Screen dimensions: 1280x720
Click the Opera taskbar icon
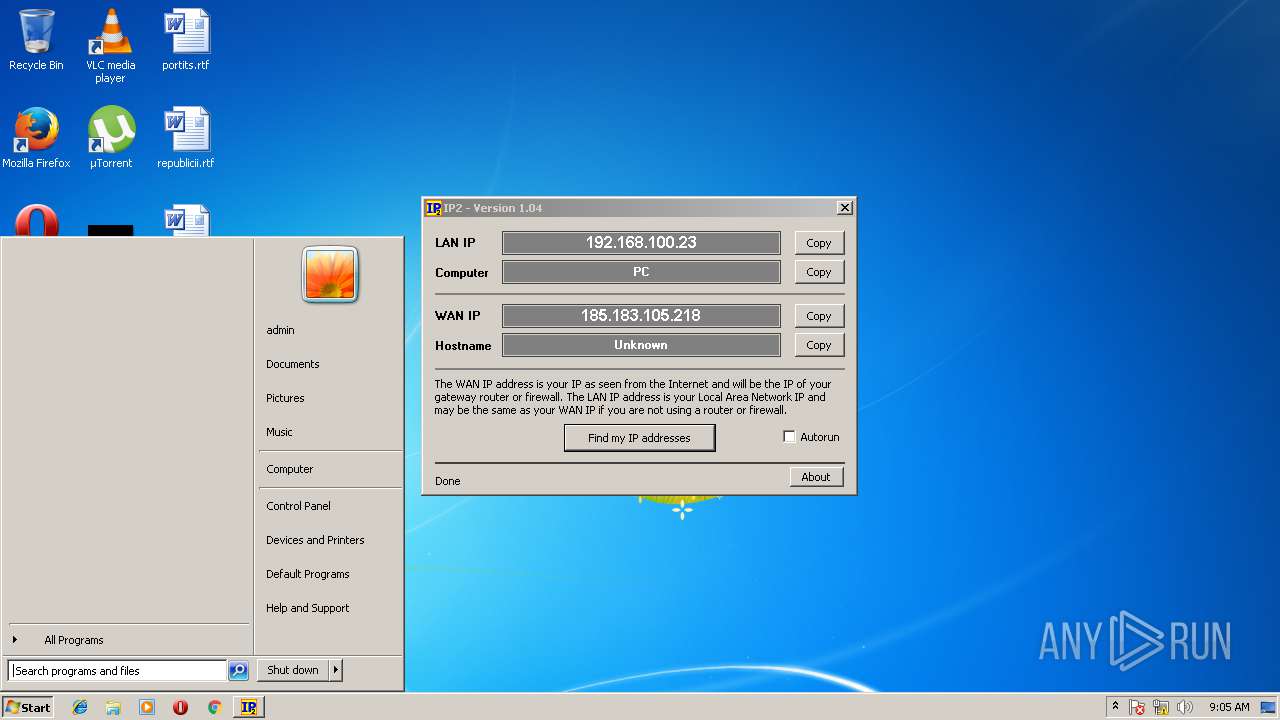[x=180, y=707]
